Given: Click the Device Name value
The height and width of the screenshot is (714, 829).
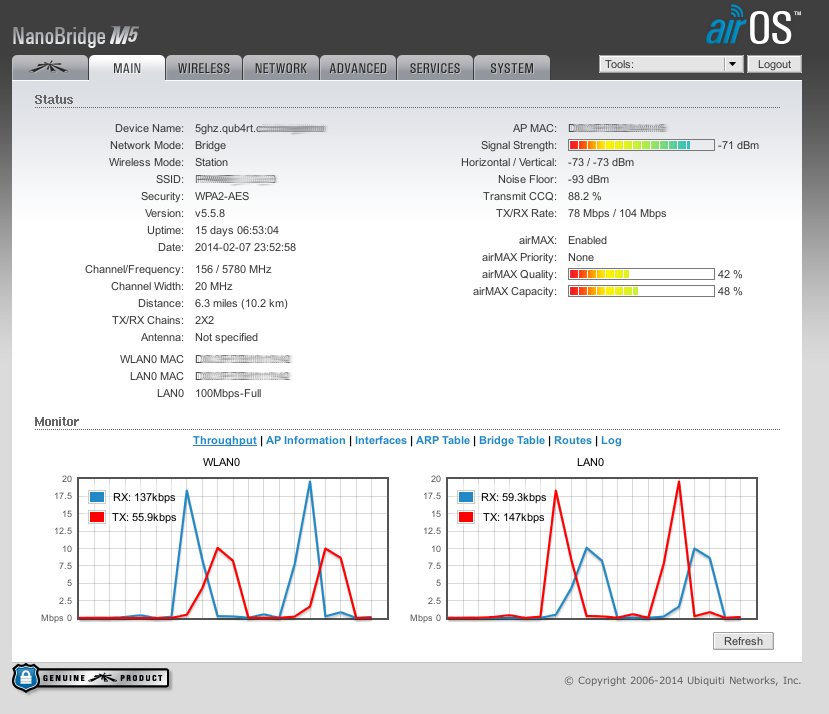Looking at the screenshot, I should click(261, 128).
